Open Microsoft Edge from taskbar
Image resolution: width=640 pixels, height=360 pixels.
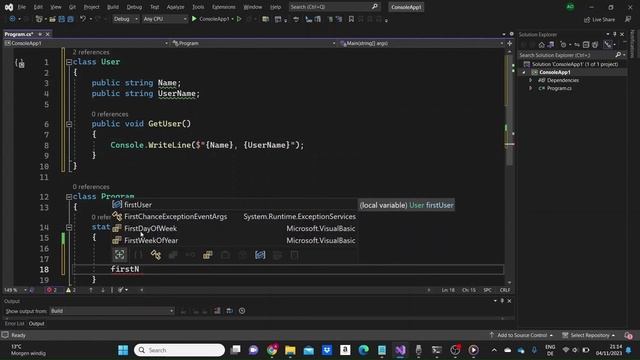pos(364,350)
